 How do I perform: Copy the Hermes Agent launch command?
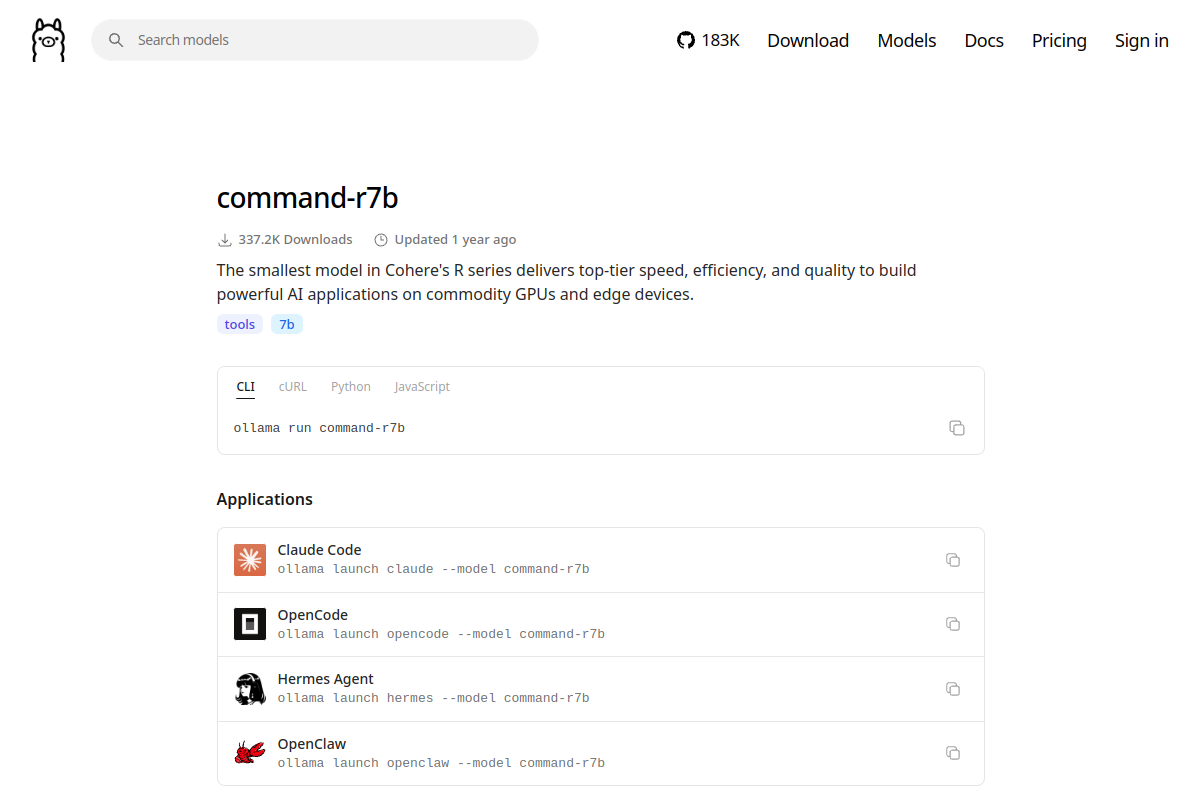tap(953, 689)
